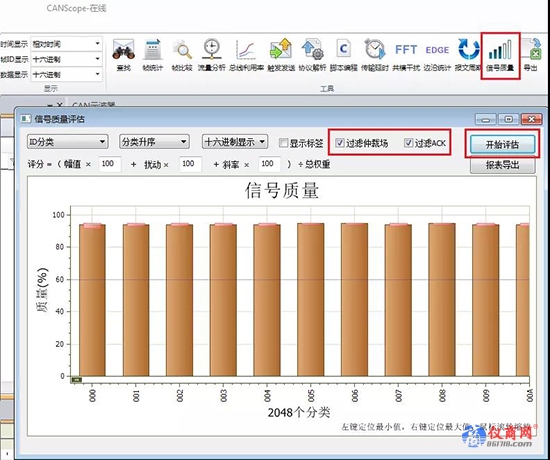Click the bar for ID 005
Viewport: 550px width, 460px height.
[310, 299]
